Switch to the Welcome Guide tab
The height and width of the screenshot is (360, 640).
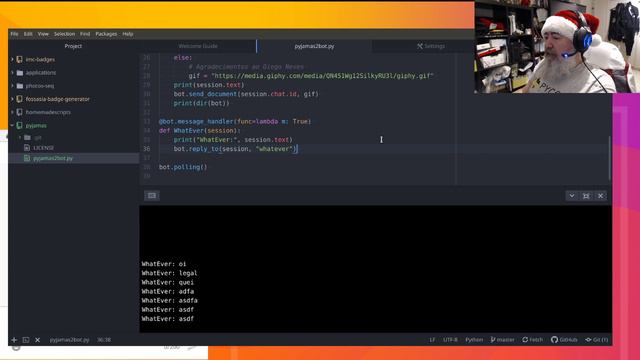coord(198,46)
